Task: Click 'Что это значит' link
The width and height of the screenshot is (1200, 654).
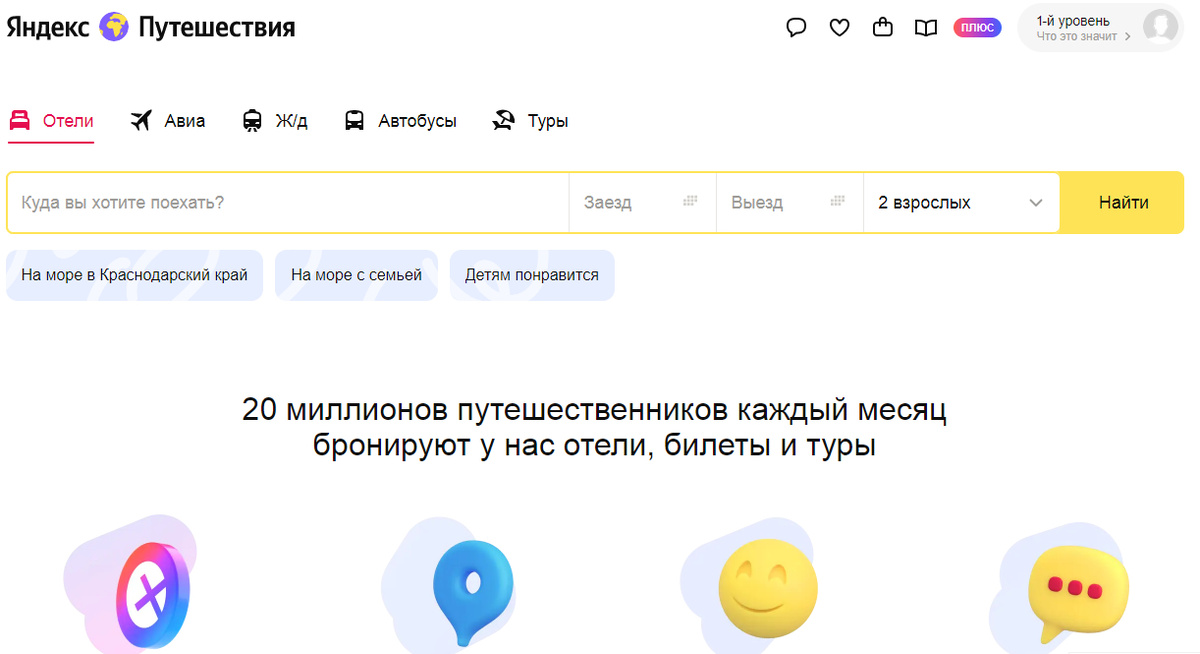Action: (1077, 37)
